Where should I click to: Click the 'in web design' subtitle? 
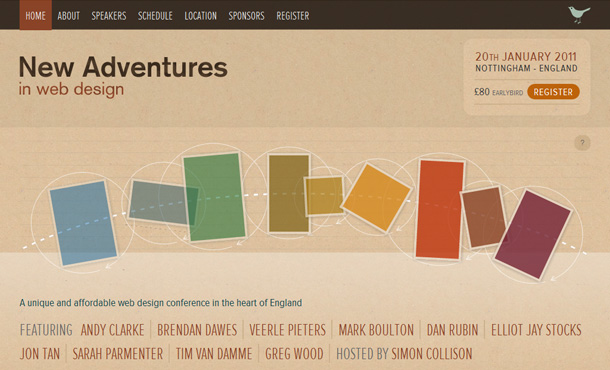tap(71, 89)
